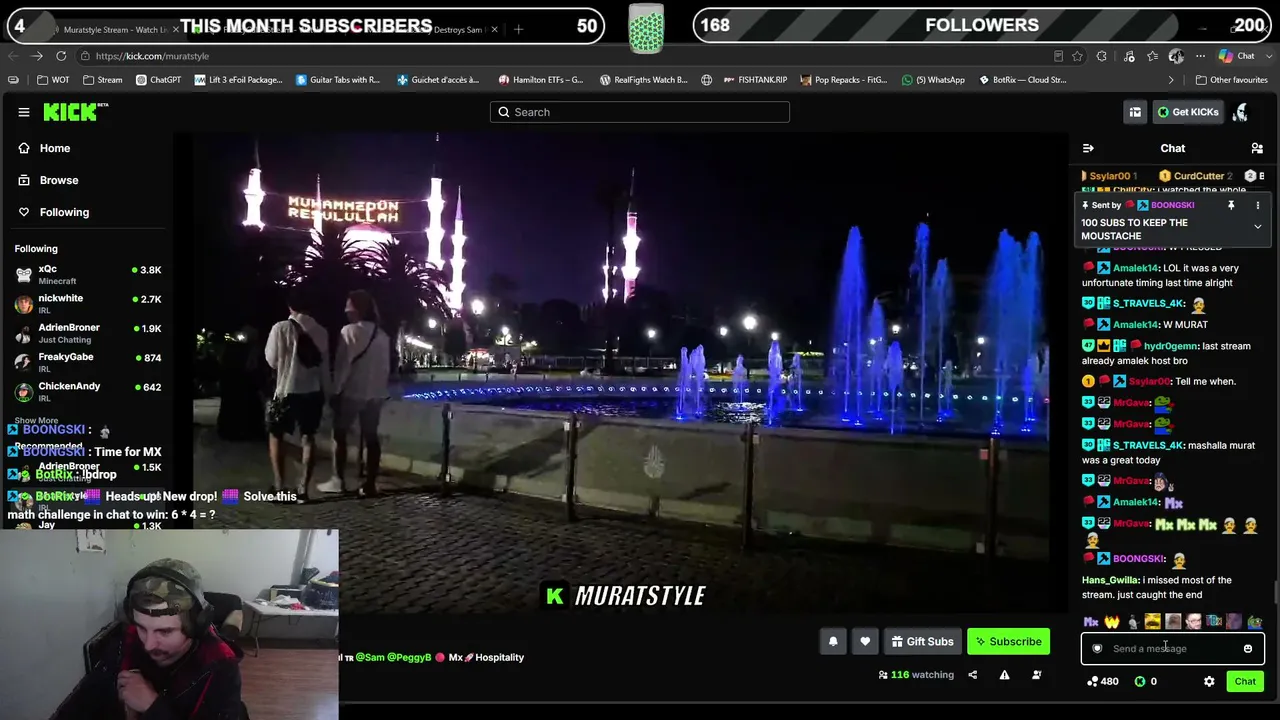Open Pop Repacks FitGirl bookmark

(x=843, y=80)
